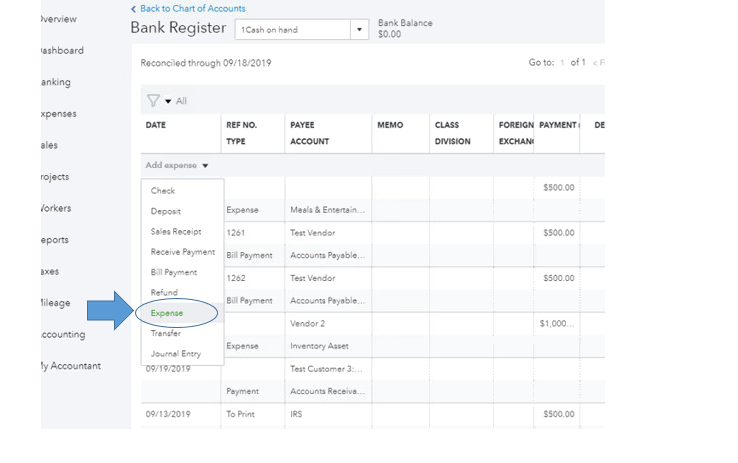Pick Journal Entry from the menu
This screenshot has width=738, height=463.
pos(176,354)
